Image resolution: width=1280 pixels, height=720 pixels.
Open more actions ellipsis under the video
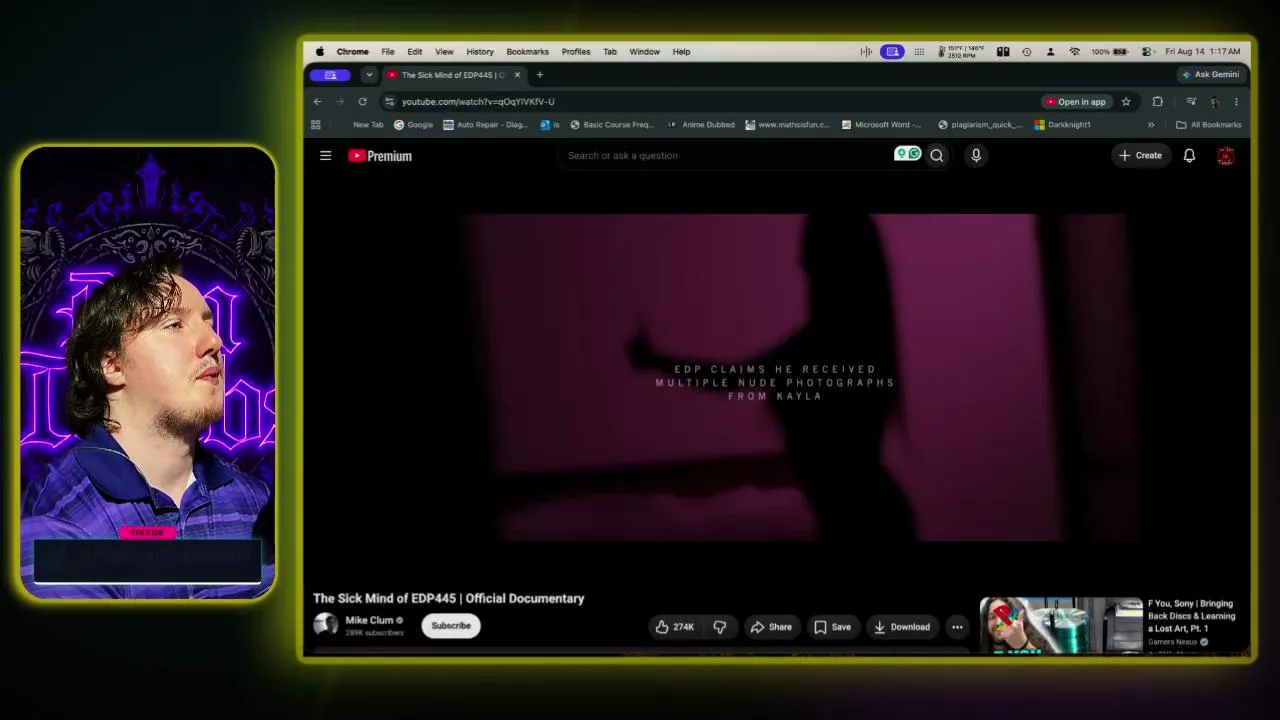(957, 627)
